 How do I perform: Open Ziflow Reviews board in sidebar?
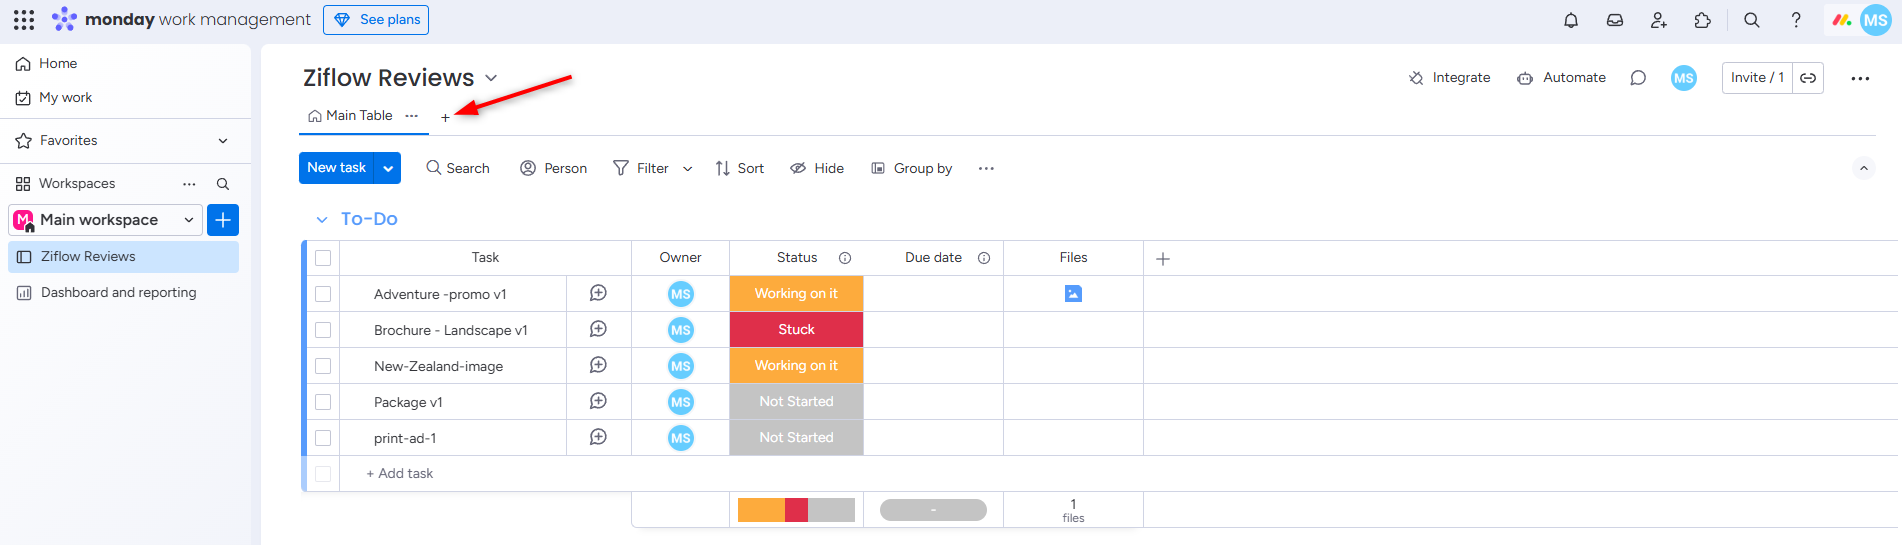coord(123,257)
